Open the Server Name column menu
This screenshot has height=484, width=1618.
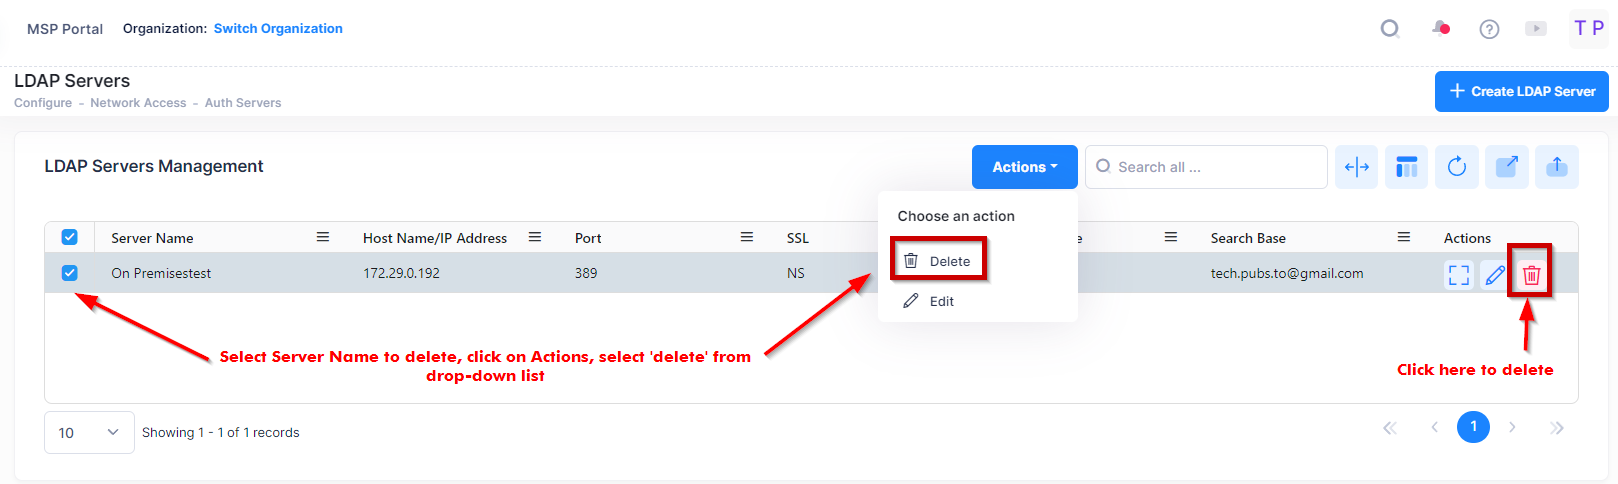point(323,237)
